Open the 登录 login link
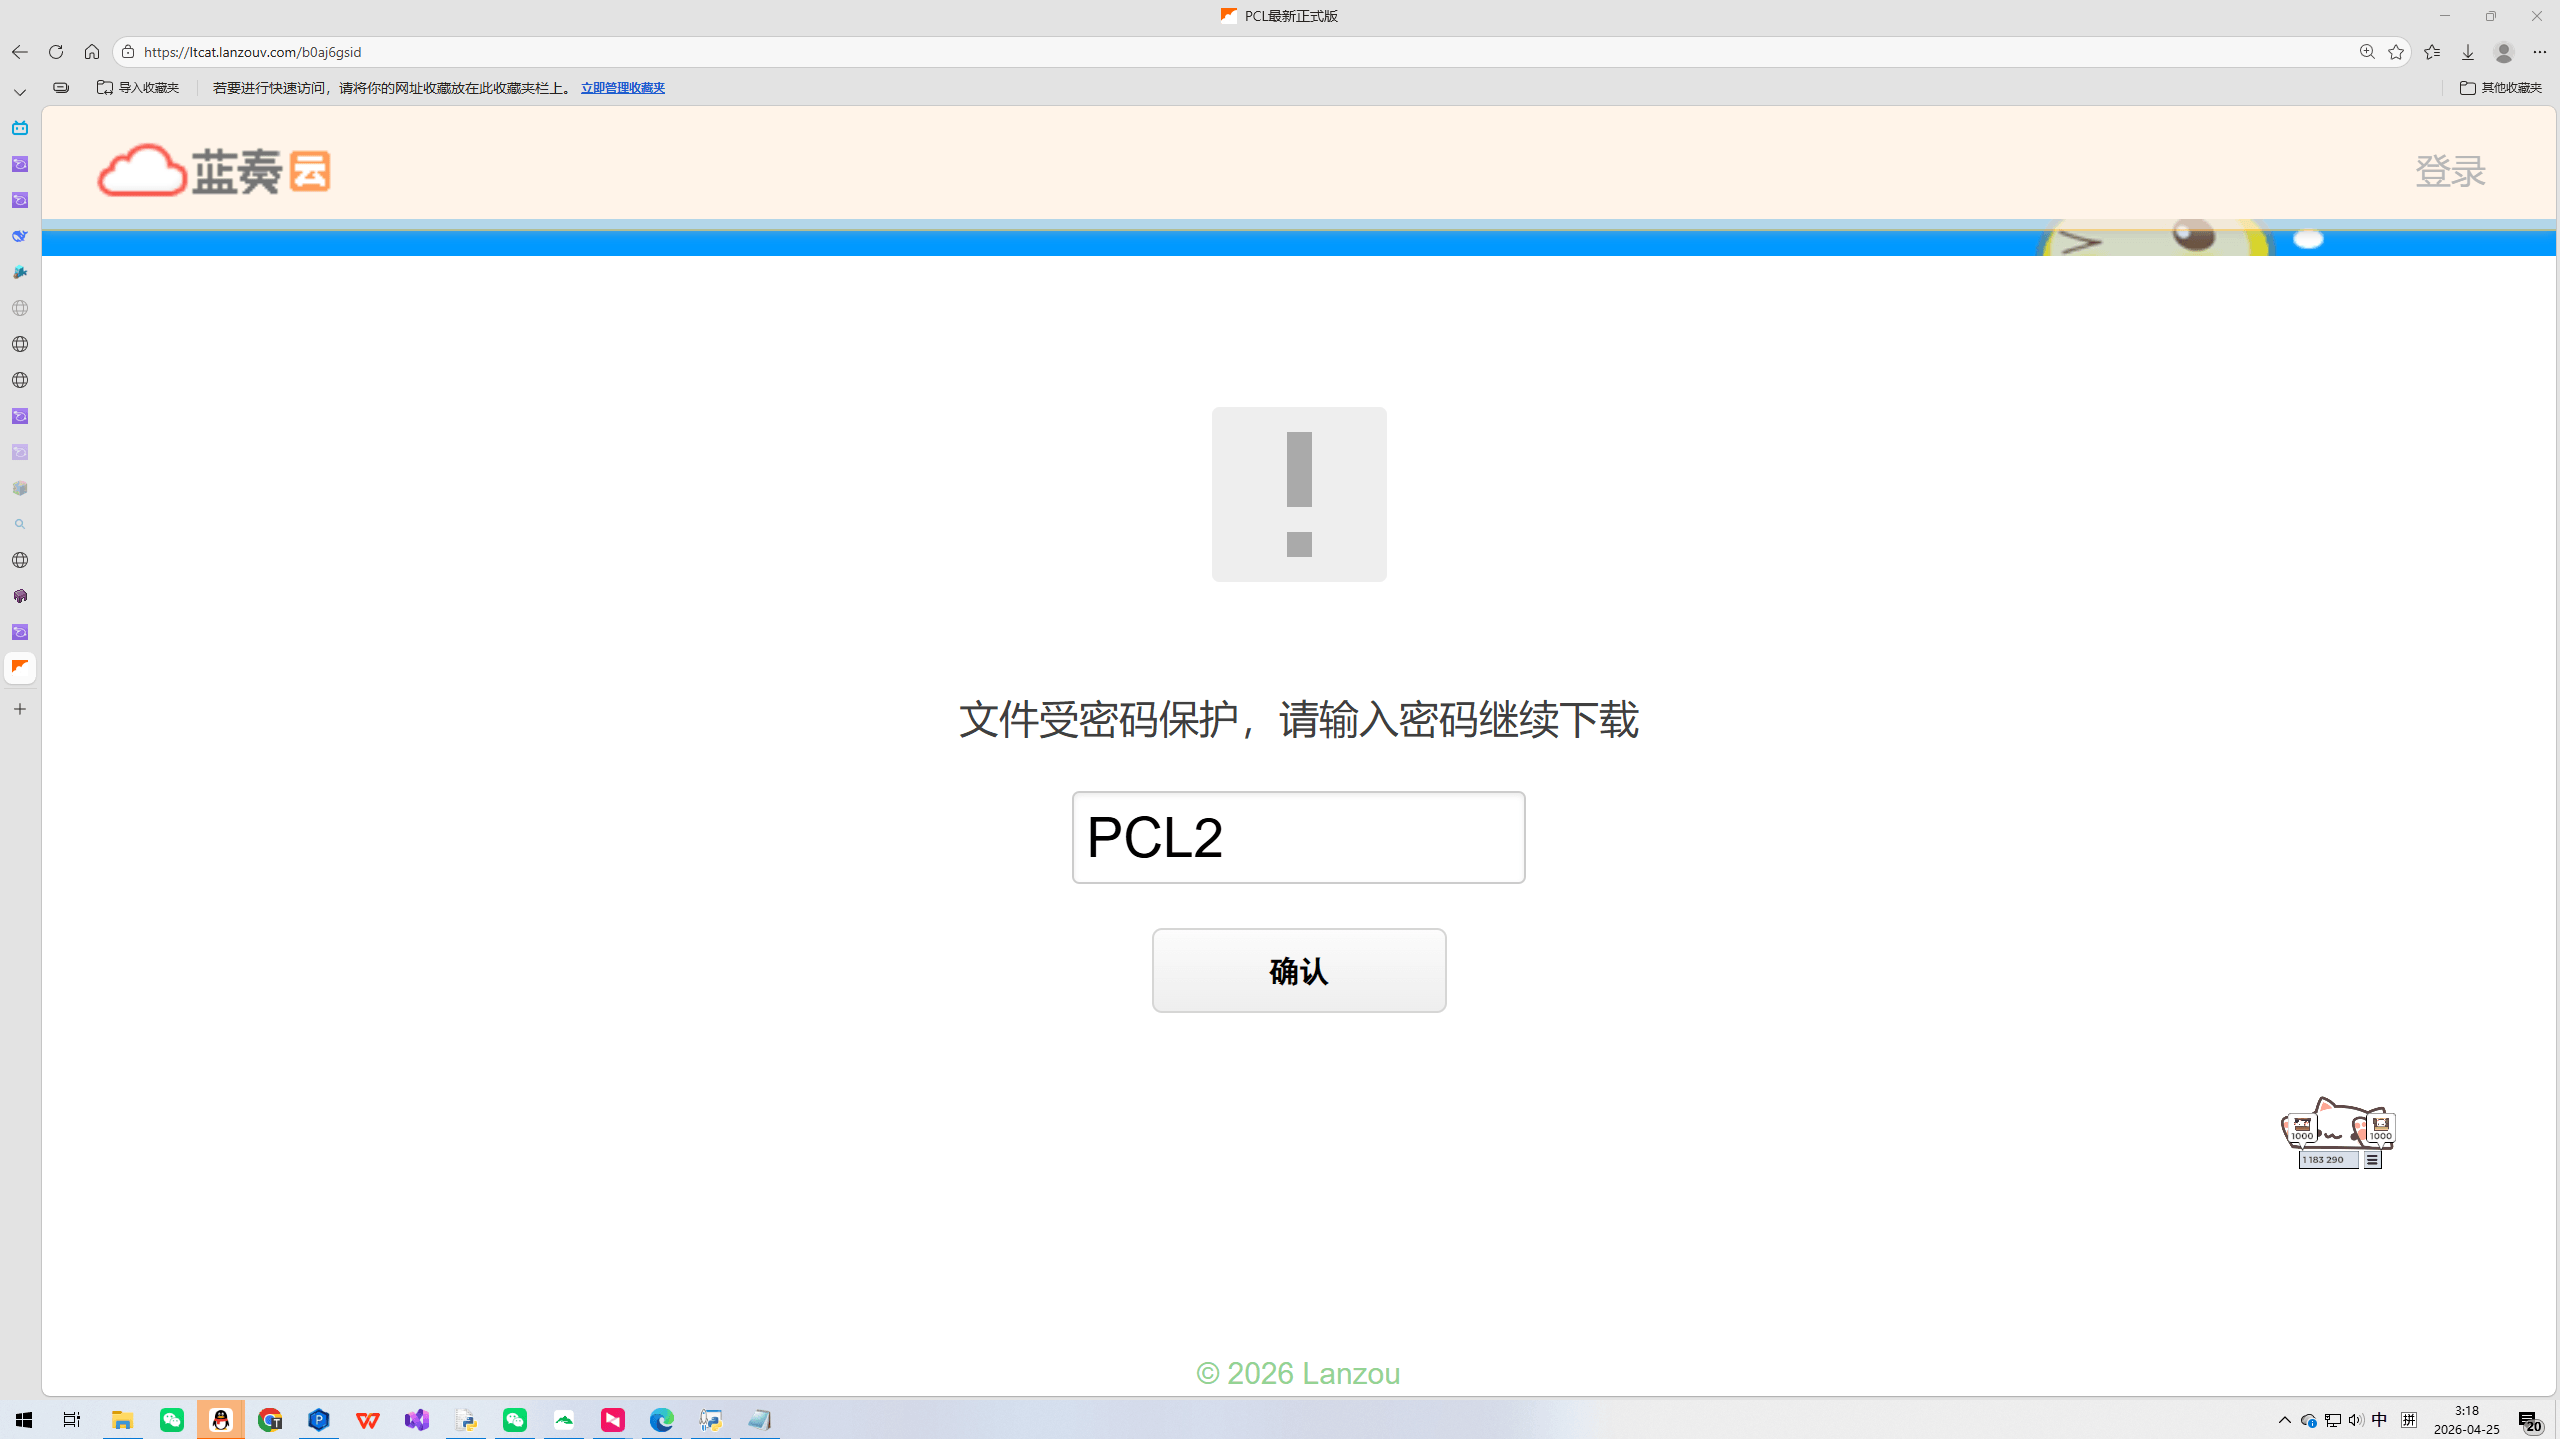Viewport: 2560px width, 1439px height. 2450,171
